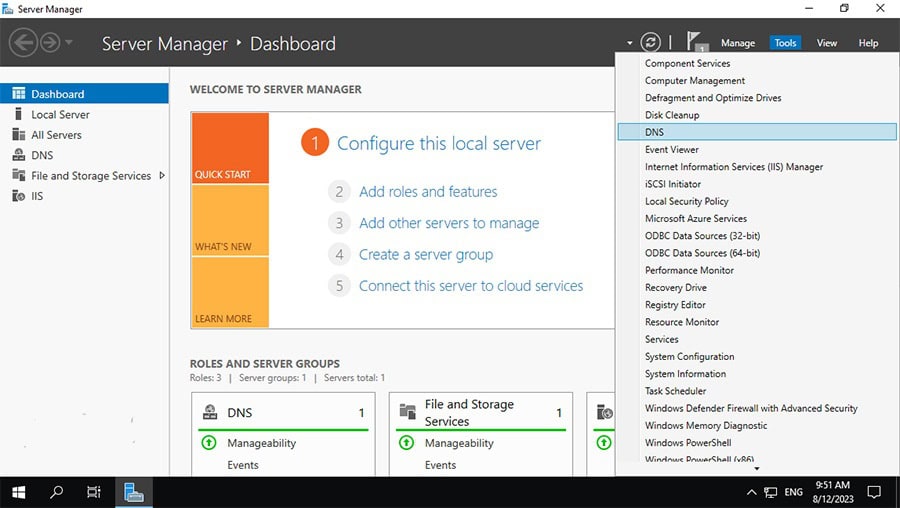900x508 pixels.
Task: Click File and Storage manageability status icon
Action: (406, 443)
